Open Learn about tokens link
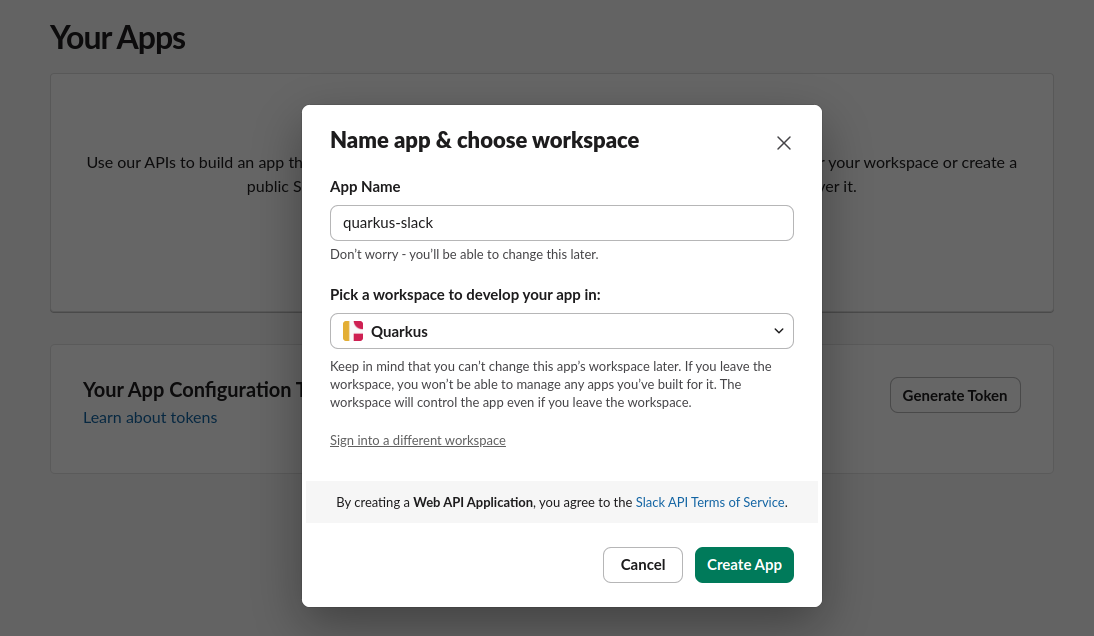Screen dimensions: 1094x636 150,418
